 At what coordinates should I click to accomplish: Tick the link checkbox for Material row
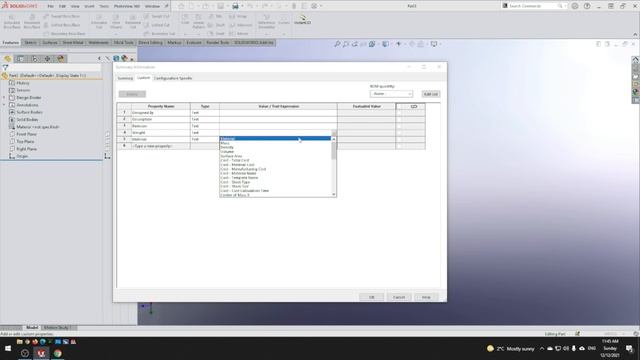[399, 139]
